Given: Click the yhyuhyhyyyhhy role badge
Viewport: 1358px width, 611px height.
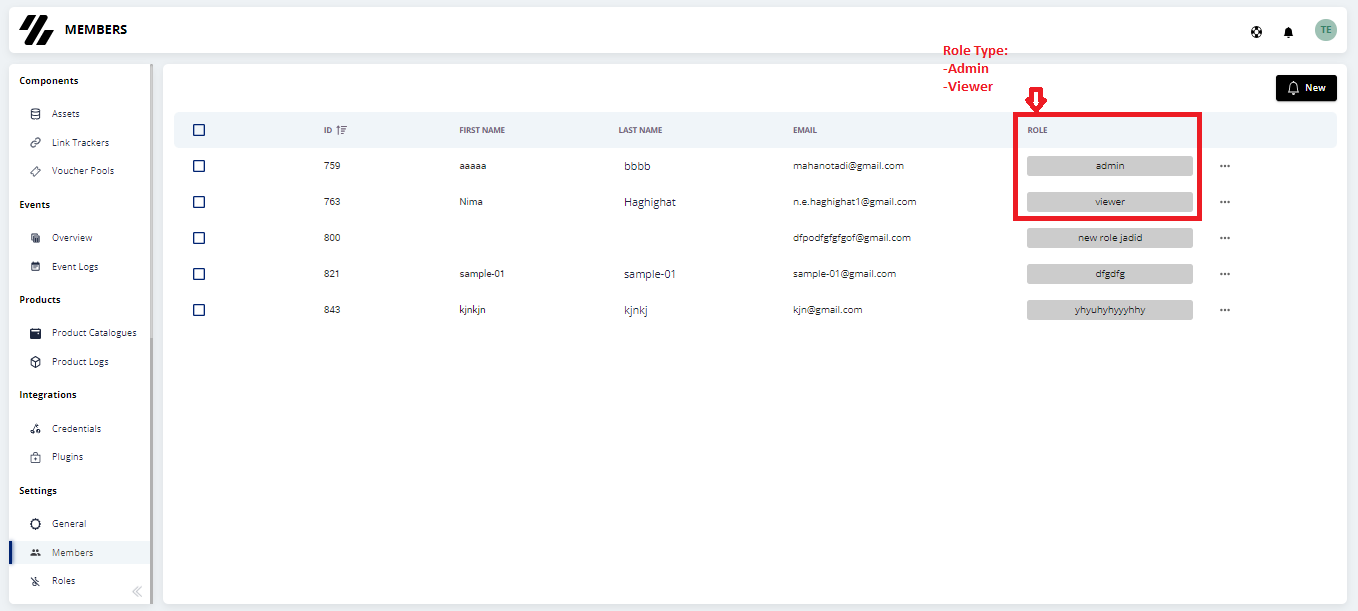Looking at the screenshot, I should pos(1110,310).
